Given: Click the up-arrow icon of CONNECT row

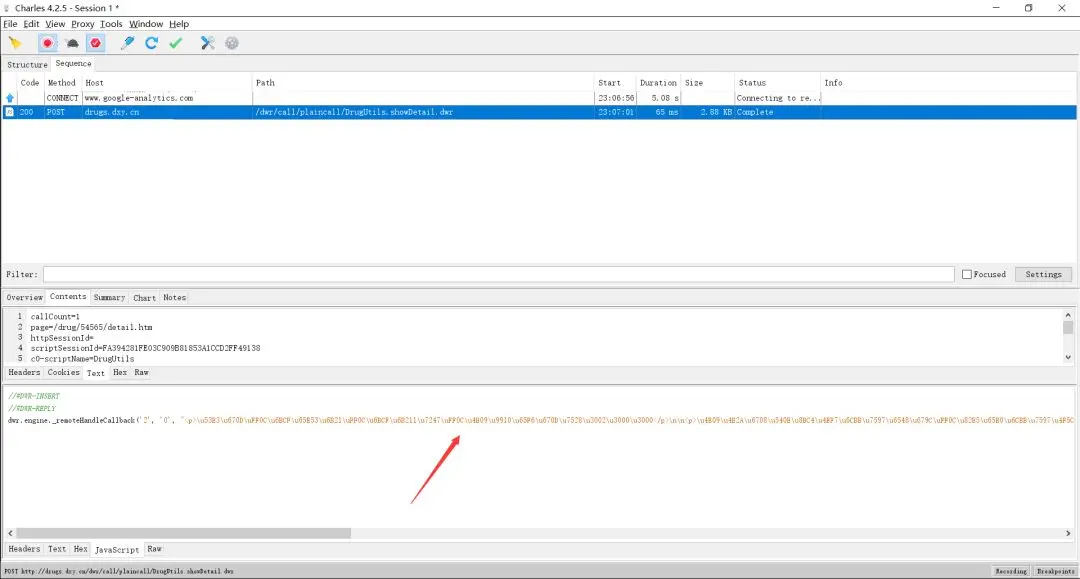Looking at the screenshot, I should [10, 98].
